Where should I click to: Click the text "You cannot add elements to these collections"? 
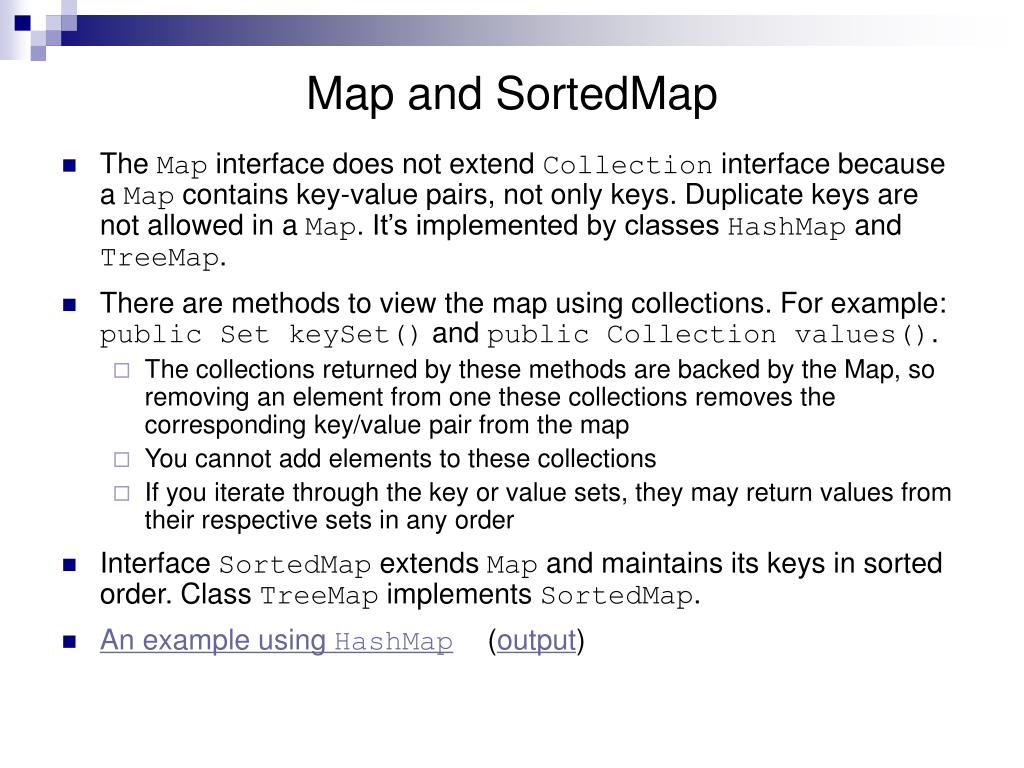(400, 459)
